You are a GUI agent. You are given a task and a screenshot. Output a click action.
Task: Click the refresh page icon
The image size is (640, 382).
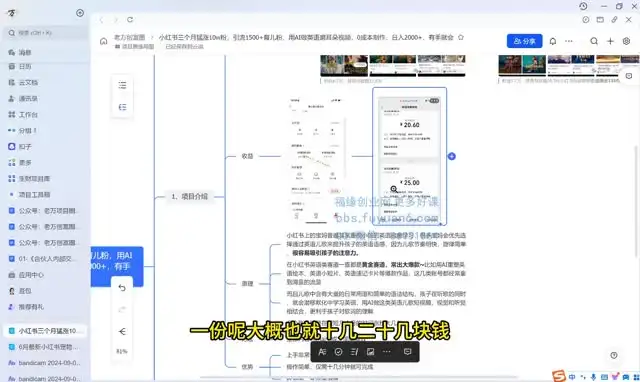click(x=130, y=20)
